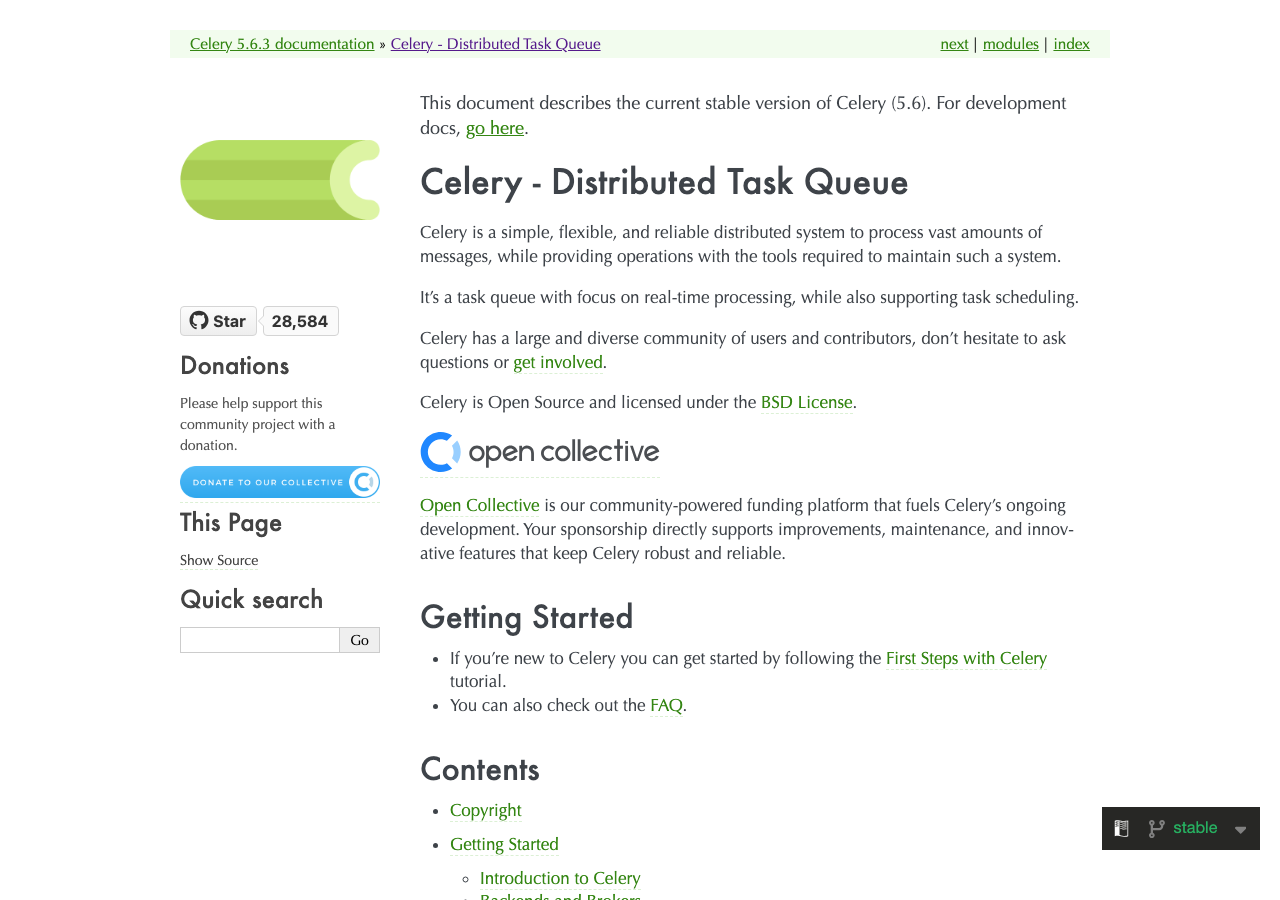The width and height of the screenshot is (1280, 900).
Task: Open the modules navigation link
Action: [x=1011, y=44]
